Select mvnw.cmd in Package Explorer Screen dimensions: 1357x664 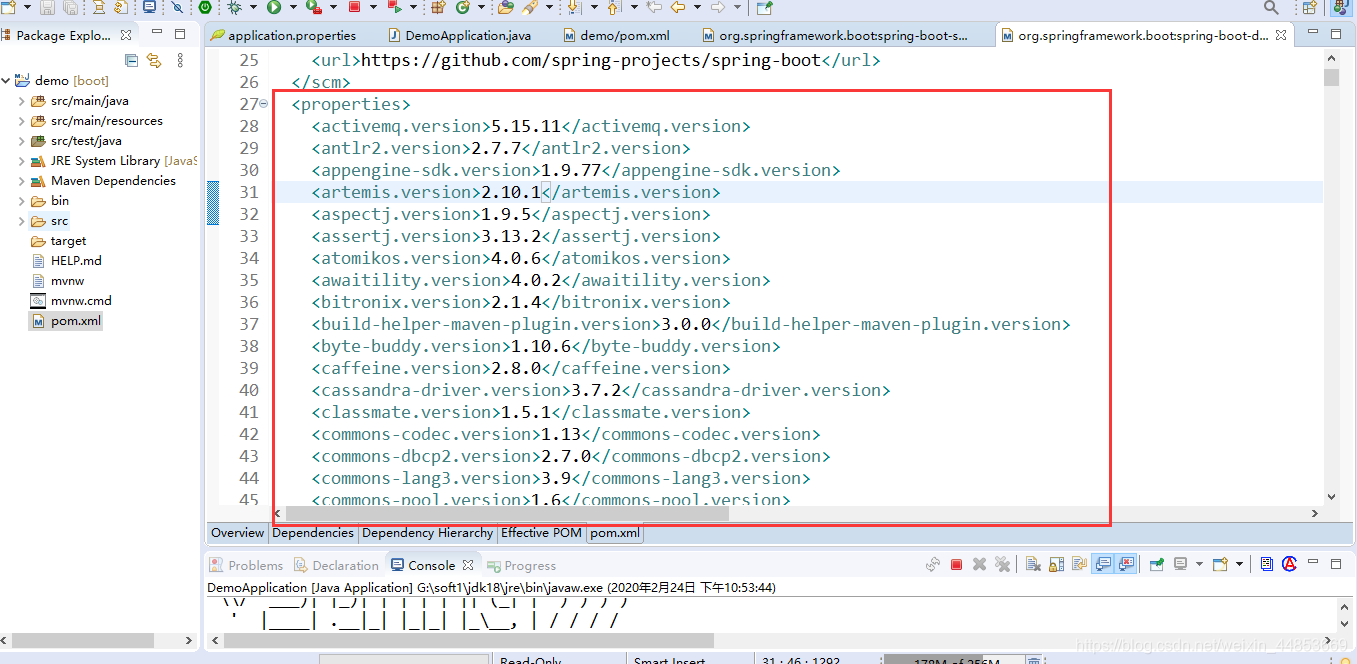(72, 301)
